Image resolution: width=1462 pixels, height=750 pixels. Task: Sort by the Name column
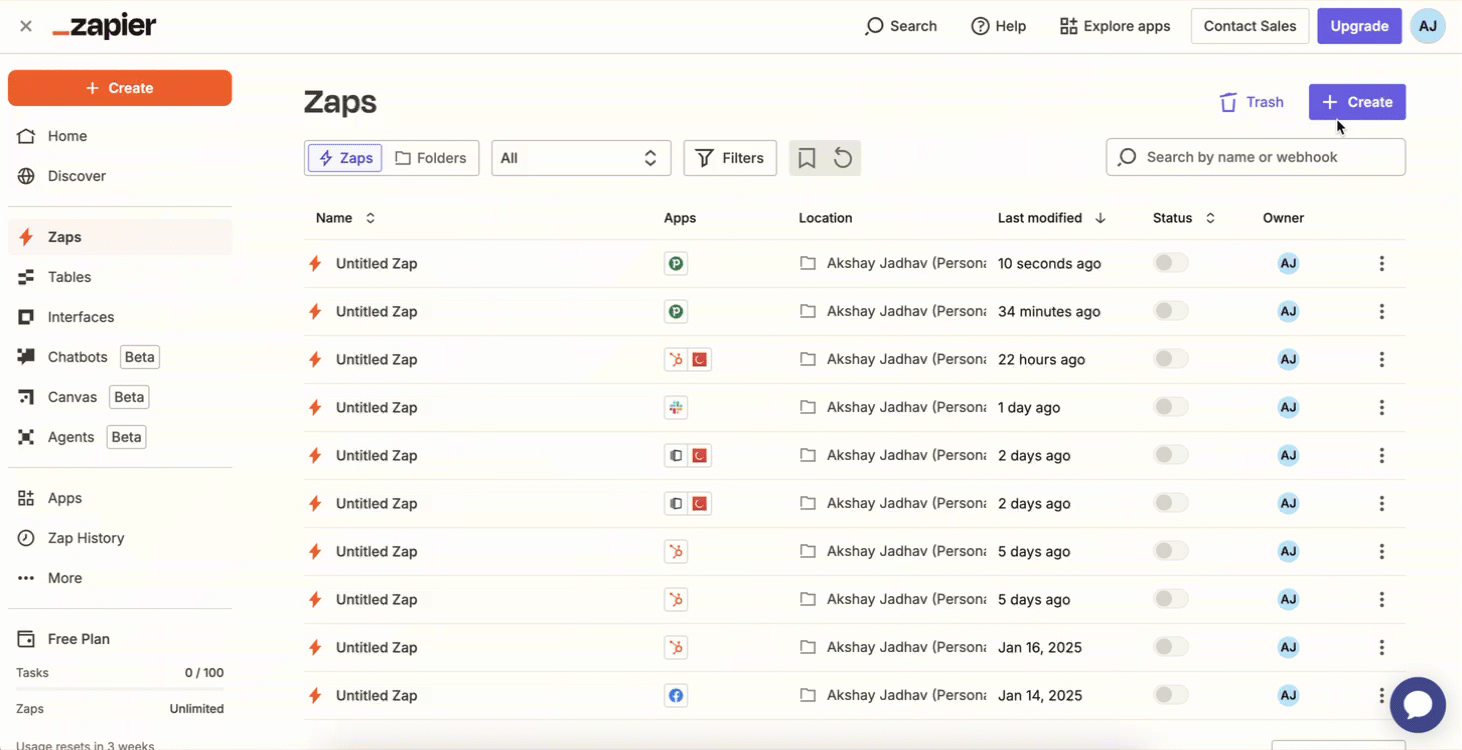pos(345,218)
